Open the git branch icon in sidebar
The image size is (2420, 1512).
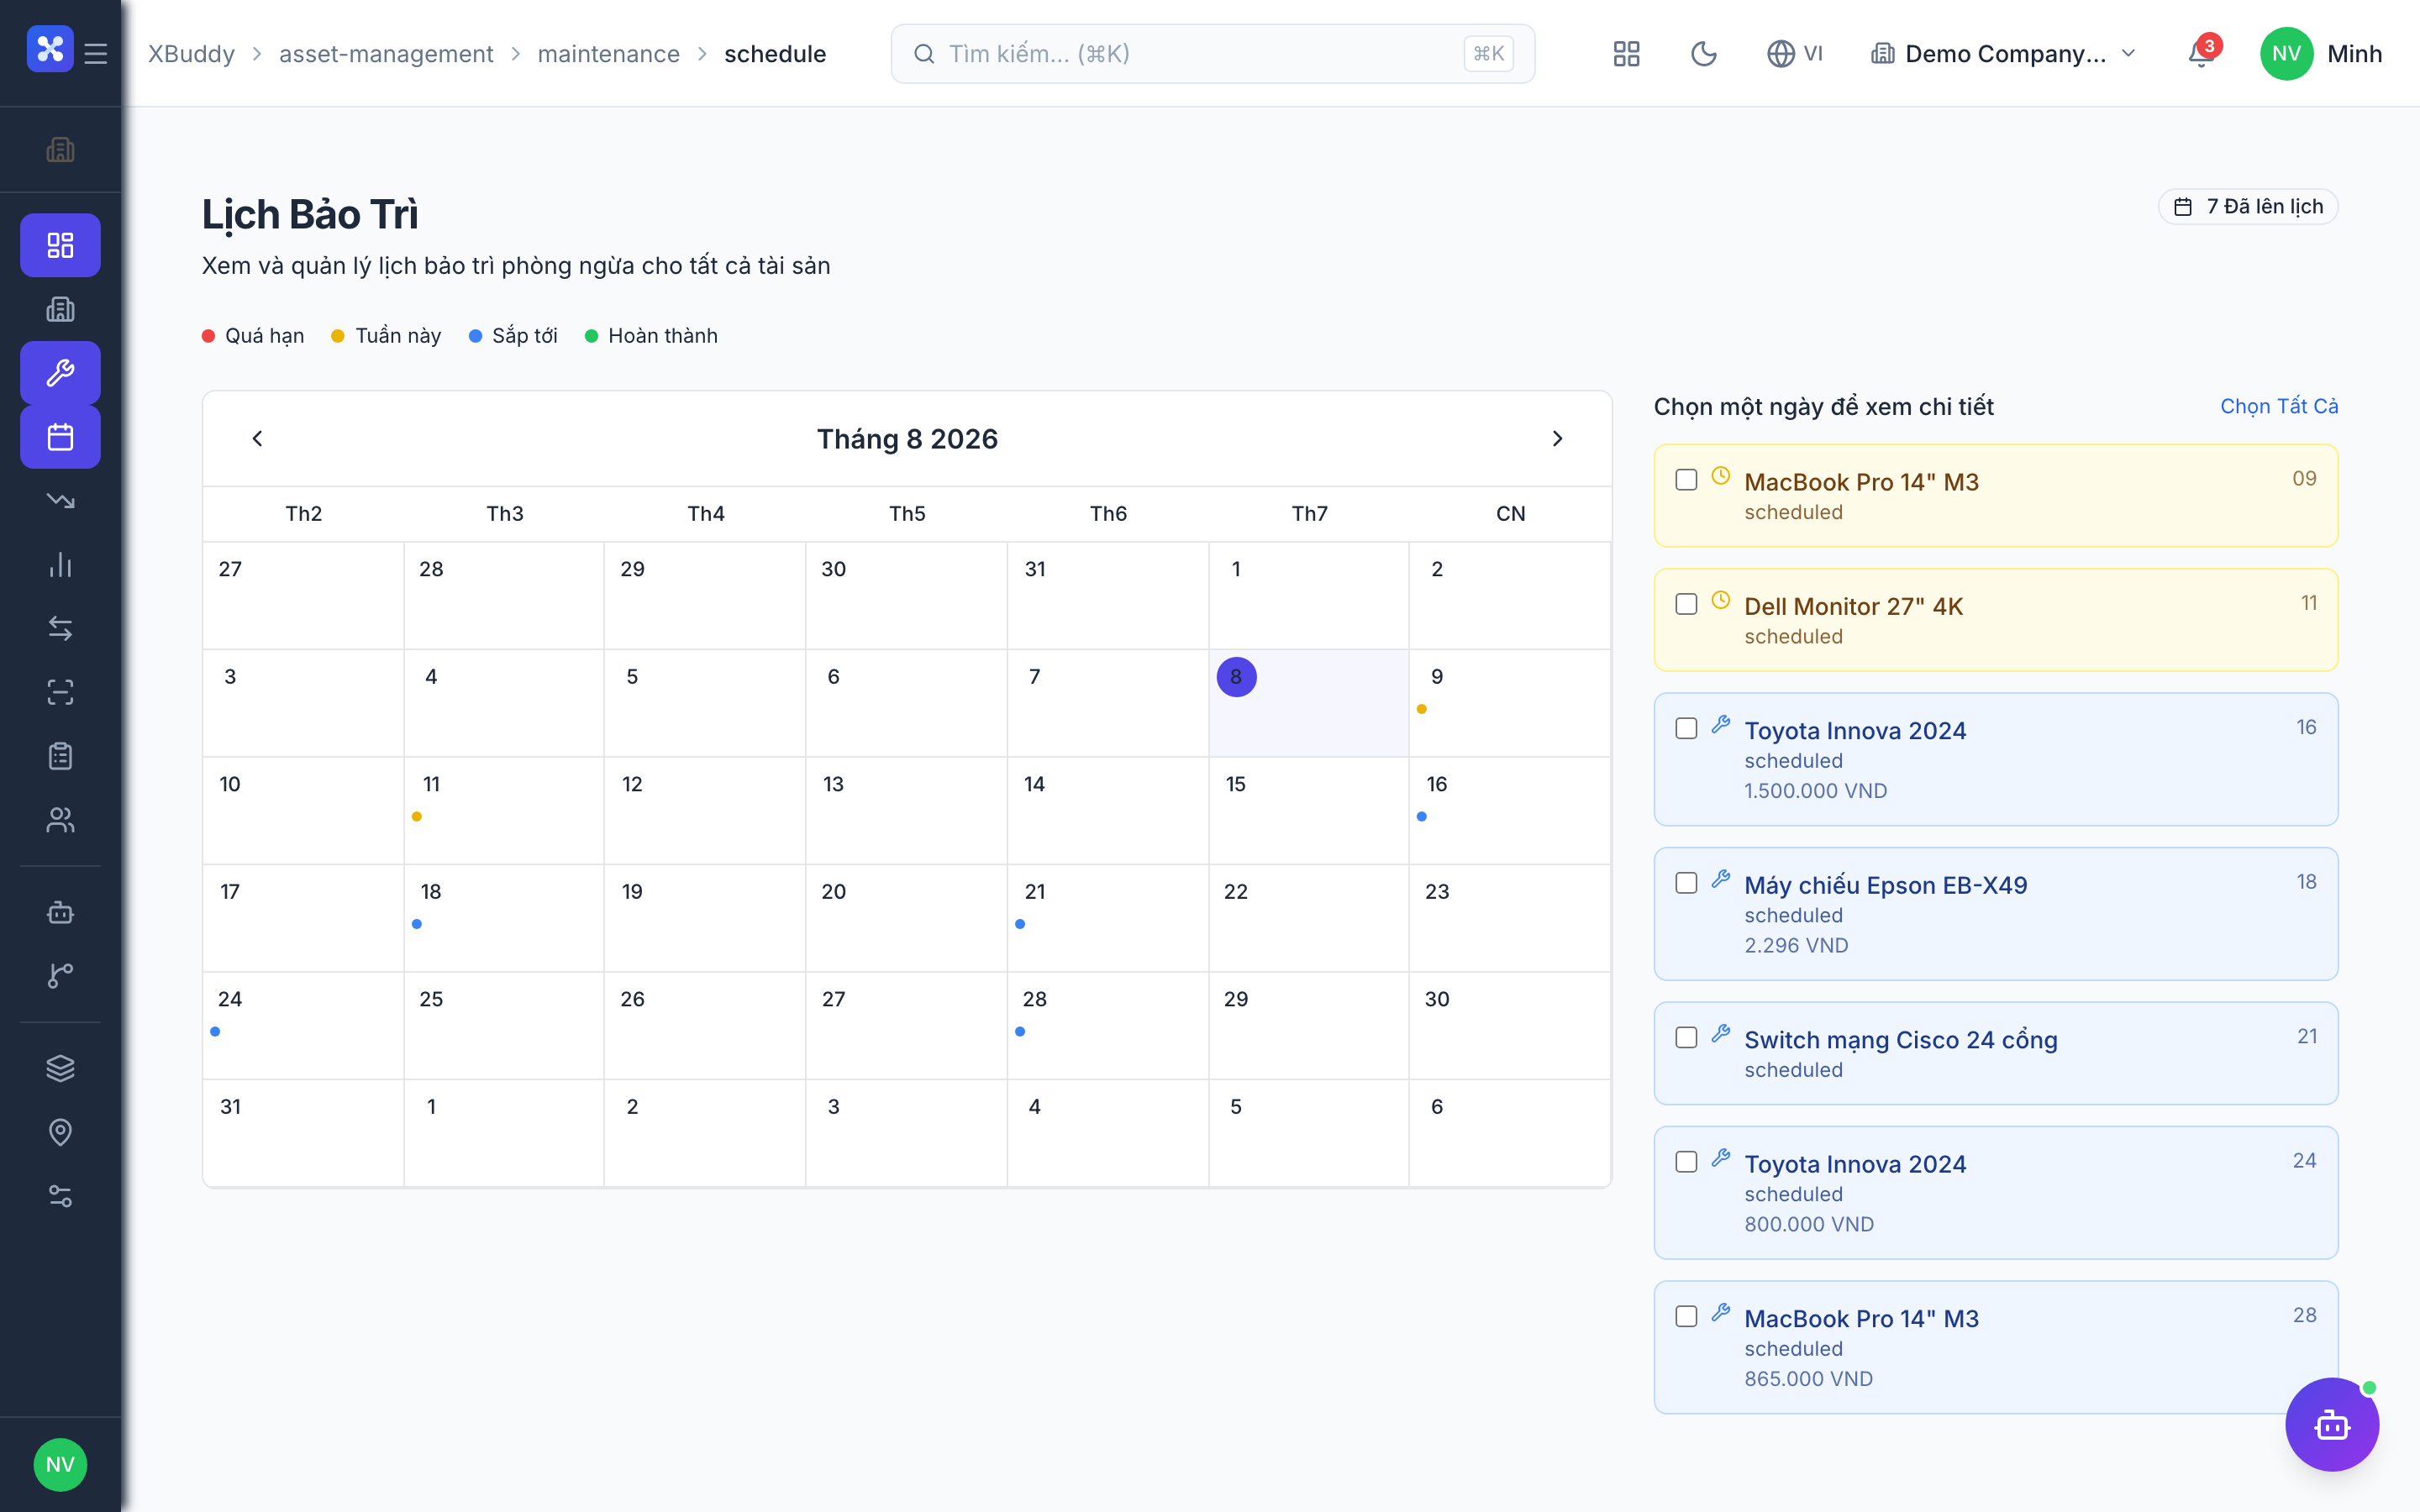(x=60, y=976)
